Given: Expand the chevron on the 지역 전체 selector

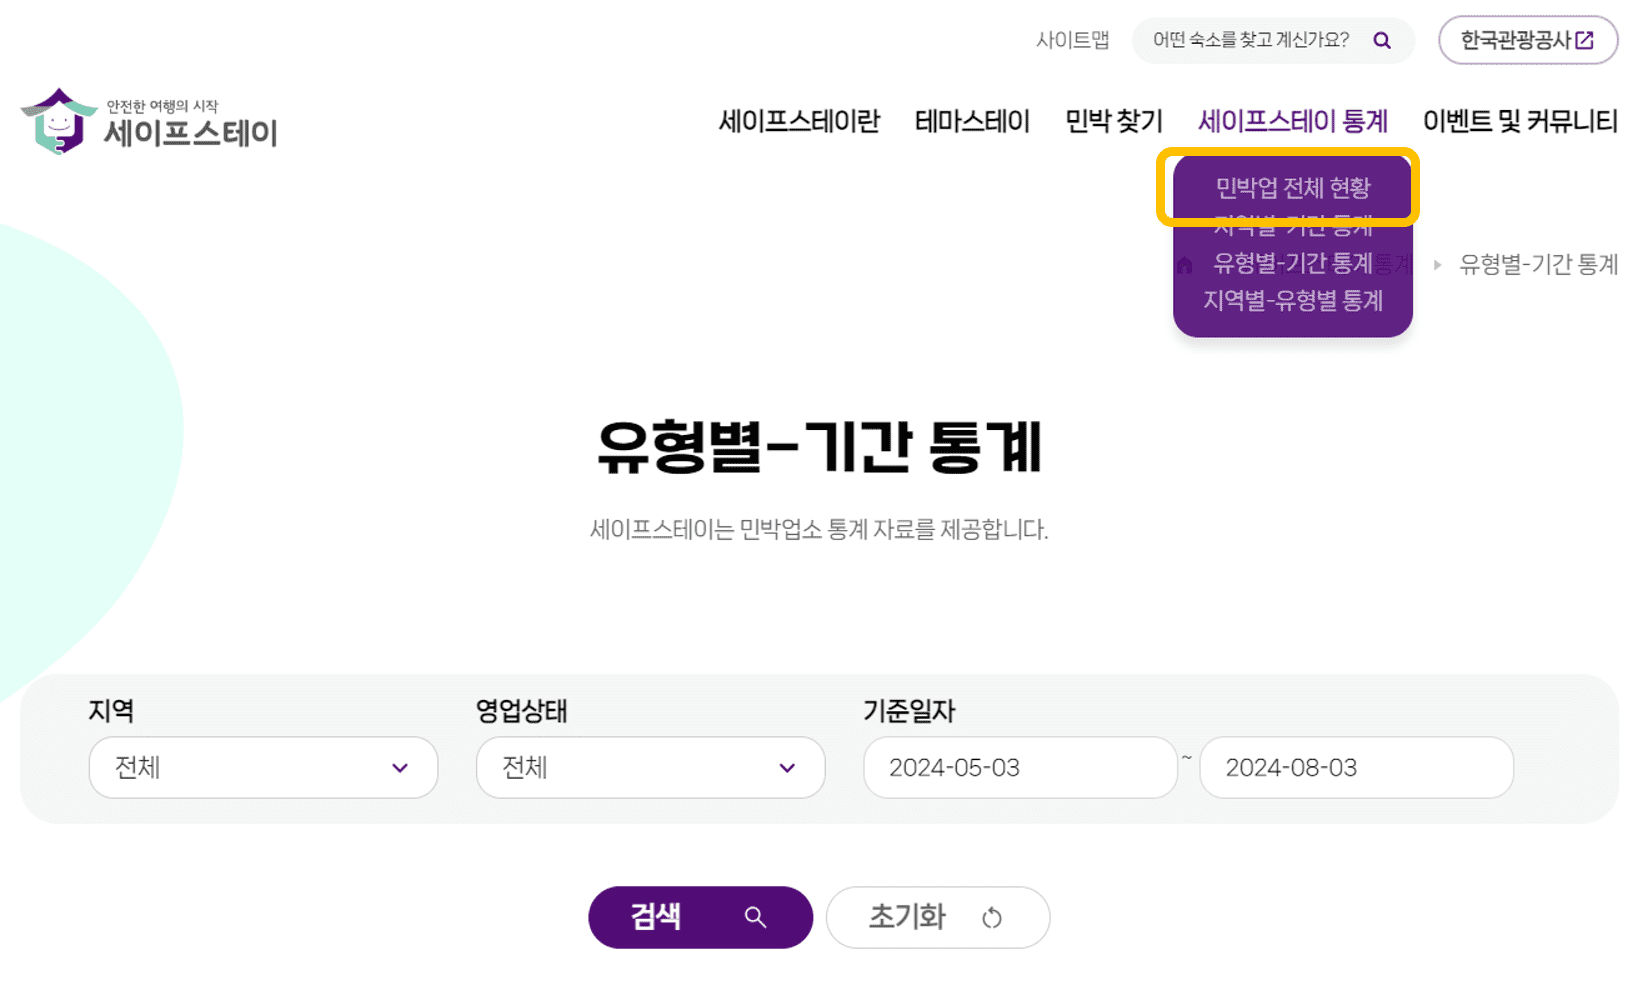Looking at the screenshot, I should click(401, 768).
